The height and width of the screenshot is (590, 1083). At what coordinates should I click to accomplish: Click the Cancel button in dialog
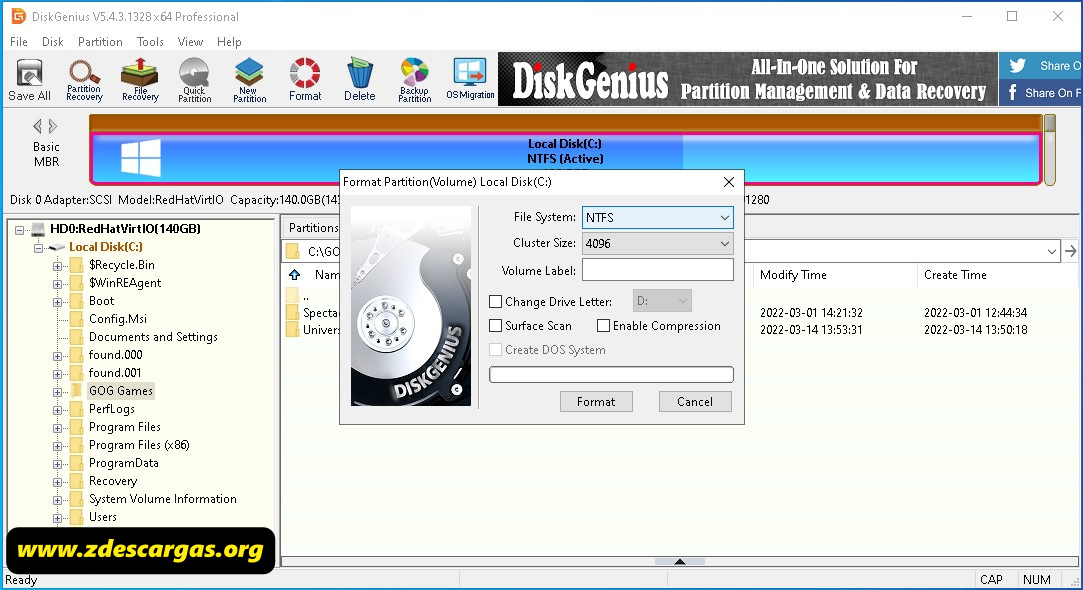click(695, 401)
